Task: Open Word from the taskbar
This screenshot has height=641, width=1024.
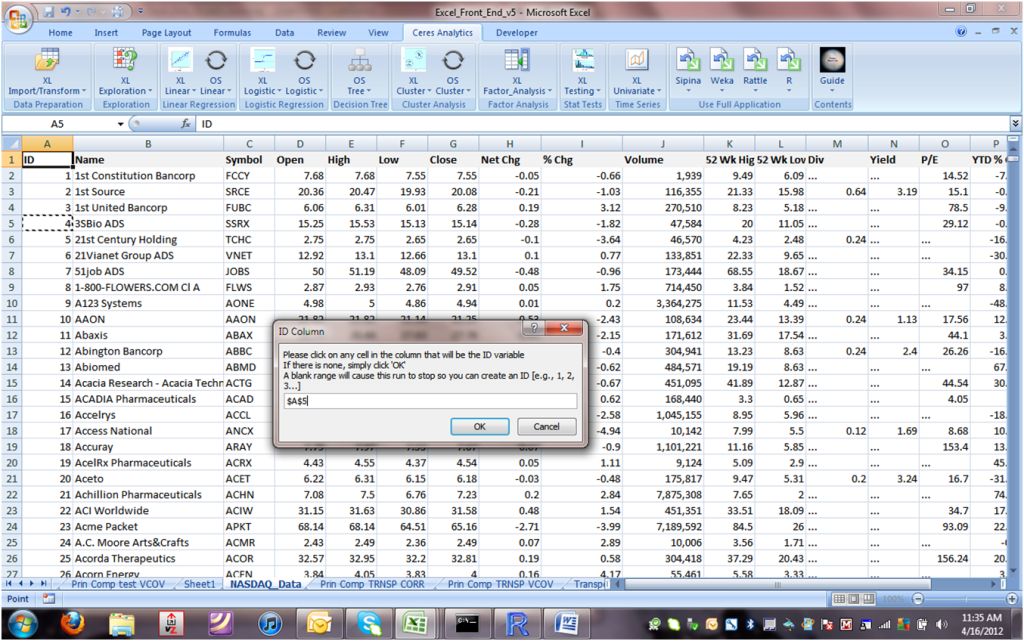Action: point(566,625)
